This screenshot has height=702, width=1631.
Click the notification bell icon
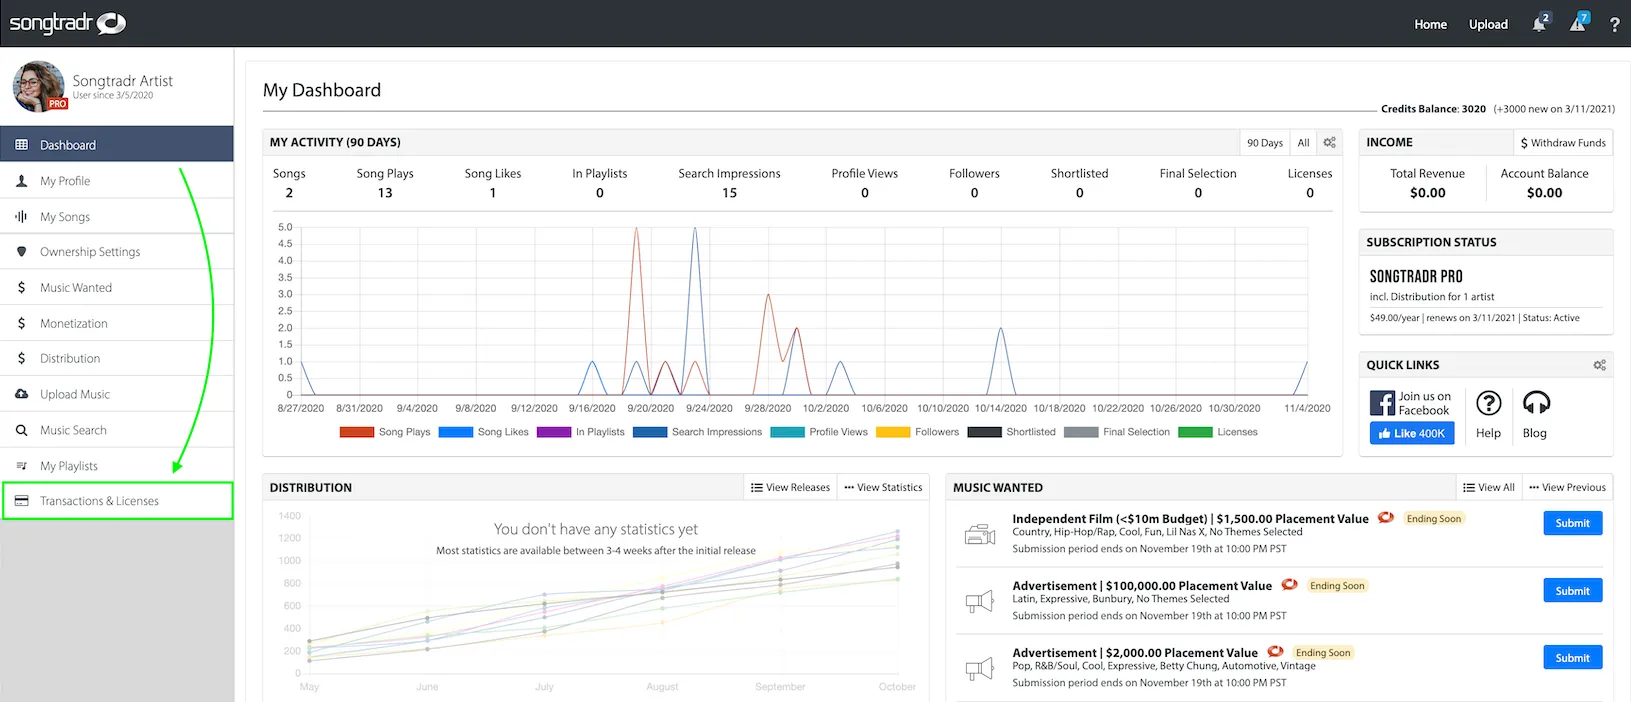(1538, 24)
